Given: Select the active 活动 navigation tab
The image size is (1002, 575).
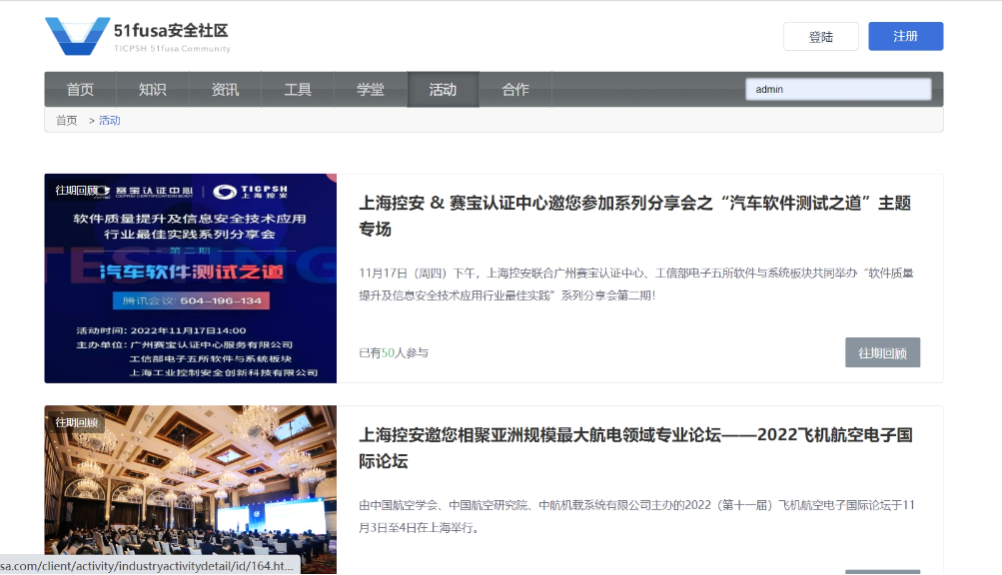Looking at the screenshot, I should click(443, 89).
